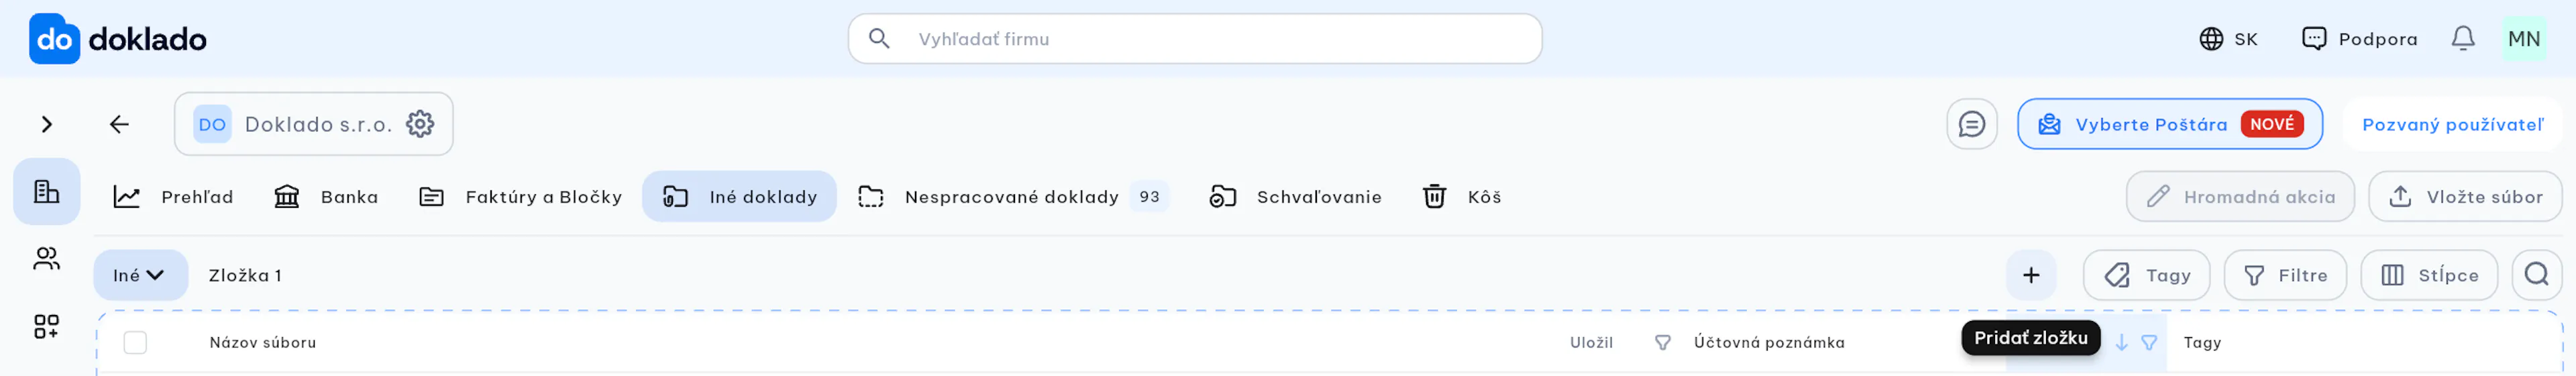Add a folder with the plus icon

2030,275
